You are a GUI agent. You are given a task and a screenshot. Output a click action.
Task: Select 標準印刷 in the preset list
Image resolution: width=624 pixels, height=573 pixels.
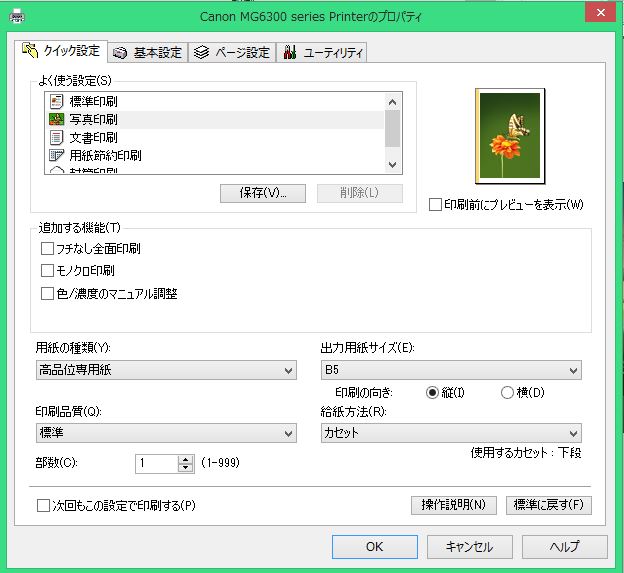215,102
